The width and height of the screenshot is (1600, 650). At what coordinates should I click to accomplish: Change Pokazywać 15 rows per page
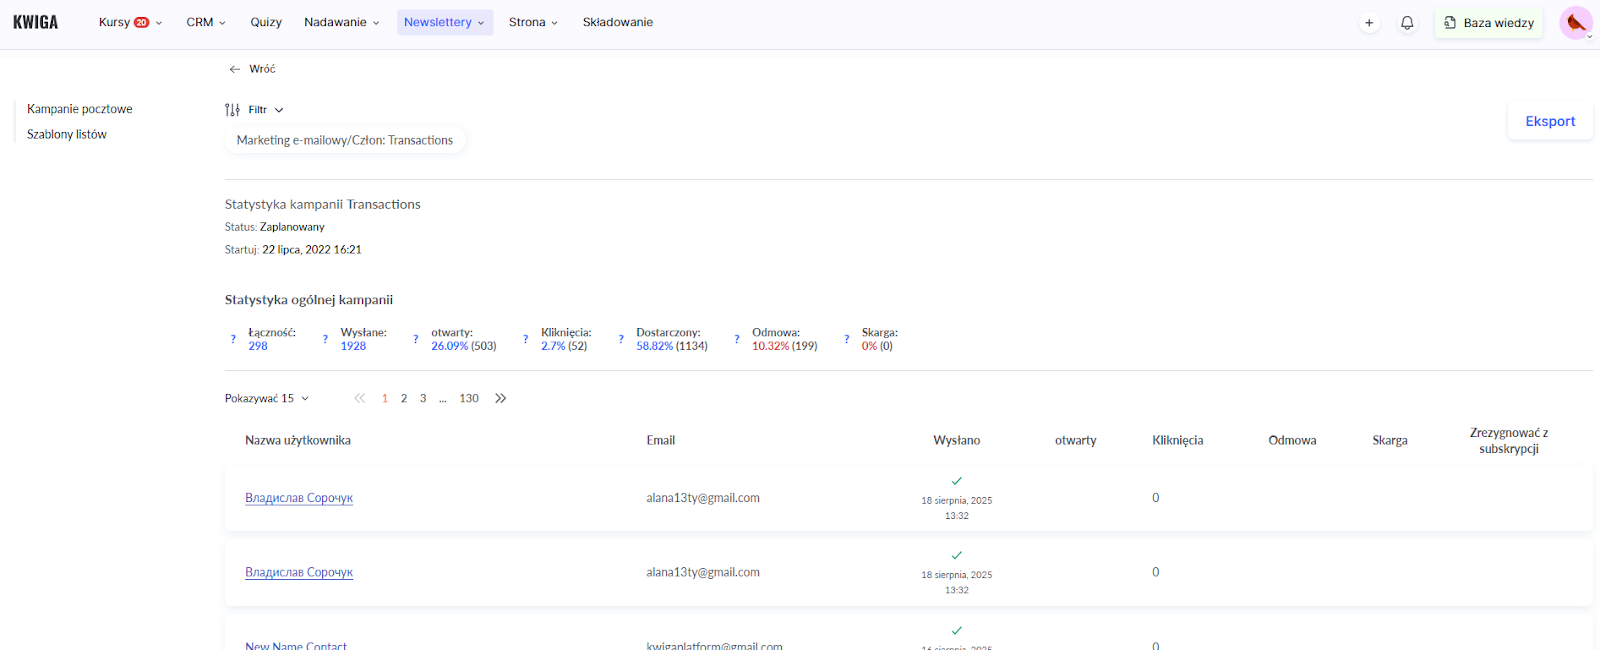point(267,398)
